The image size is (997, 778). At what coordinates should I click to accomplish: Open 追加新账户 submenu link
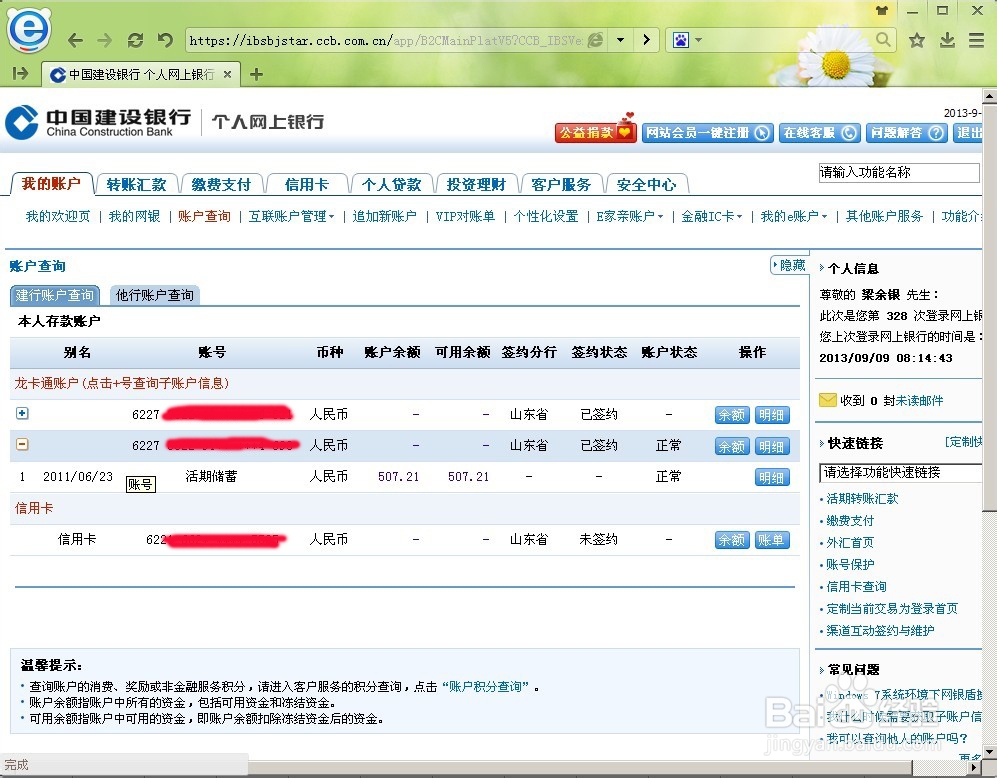pos(385,216)
